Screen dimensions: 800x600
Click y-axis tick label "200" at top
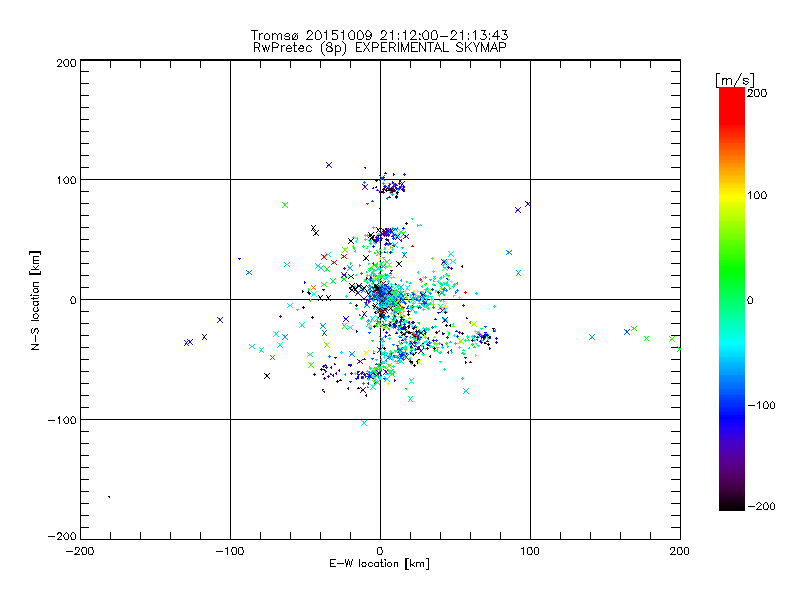coord(66,63)
